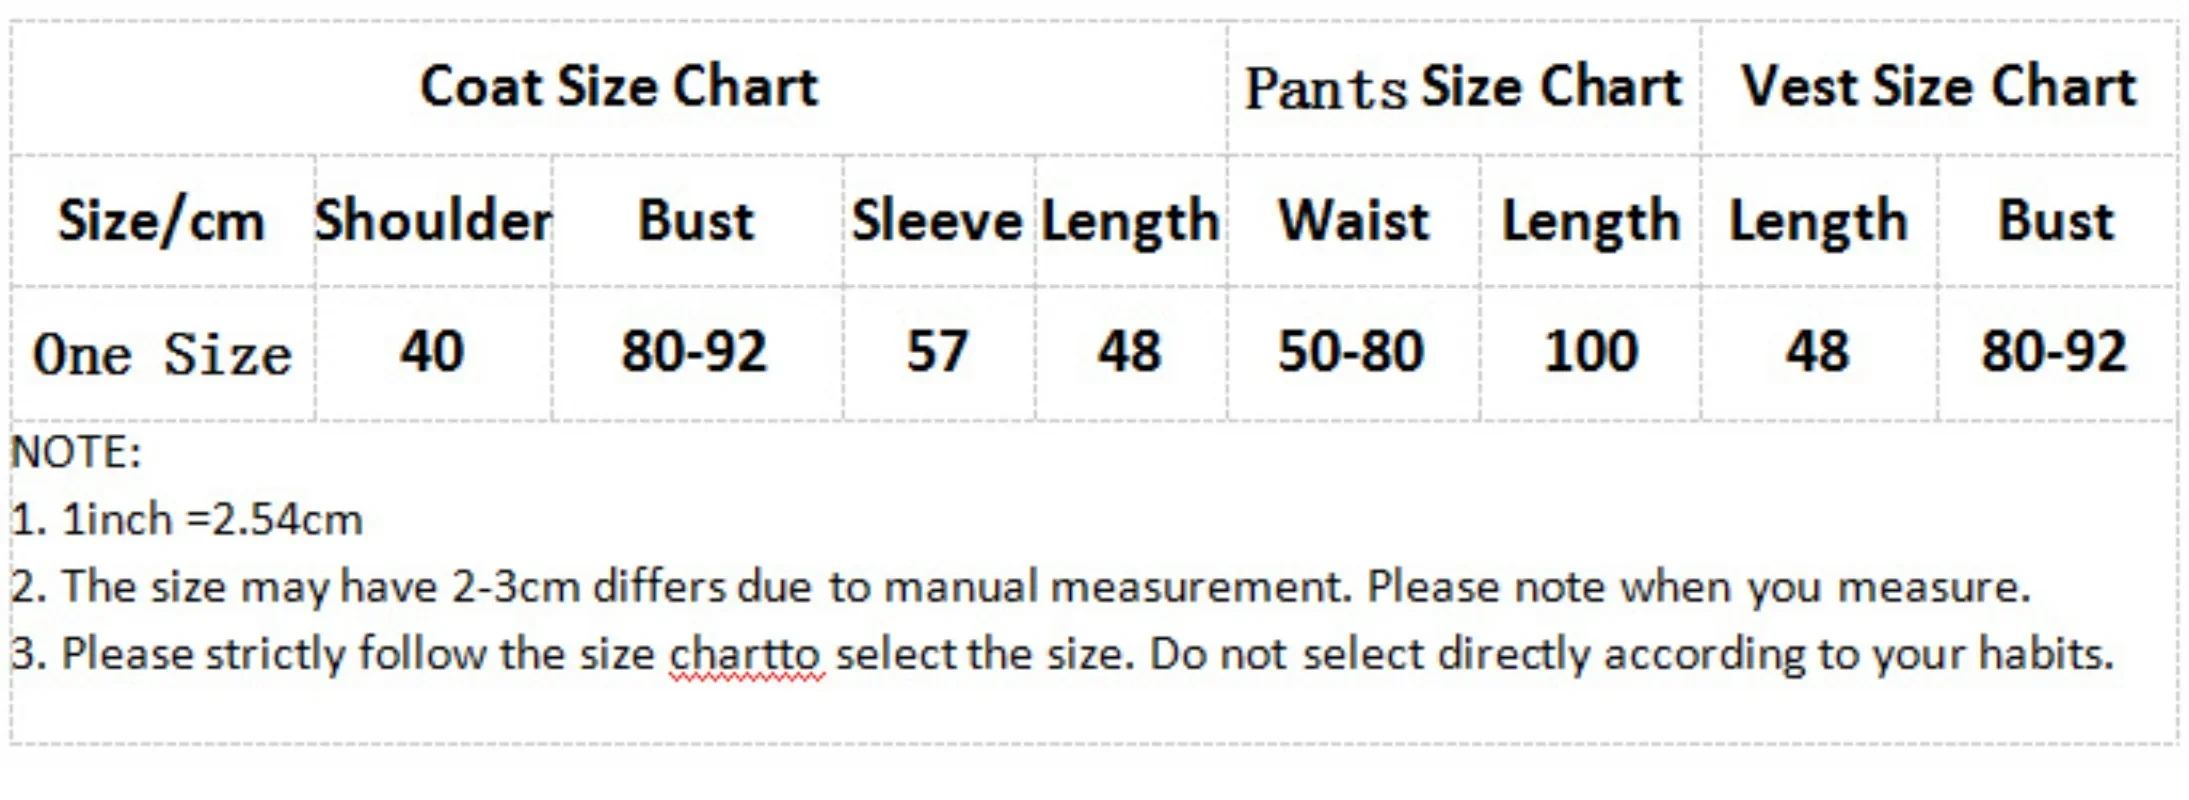Select the Pants Size Chart header
This screenshot has height=800, width=2189.
pyautogui.click(x=1463, y=87)
